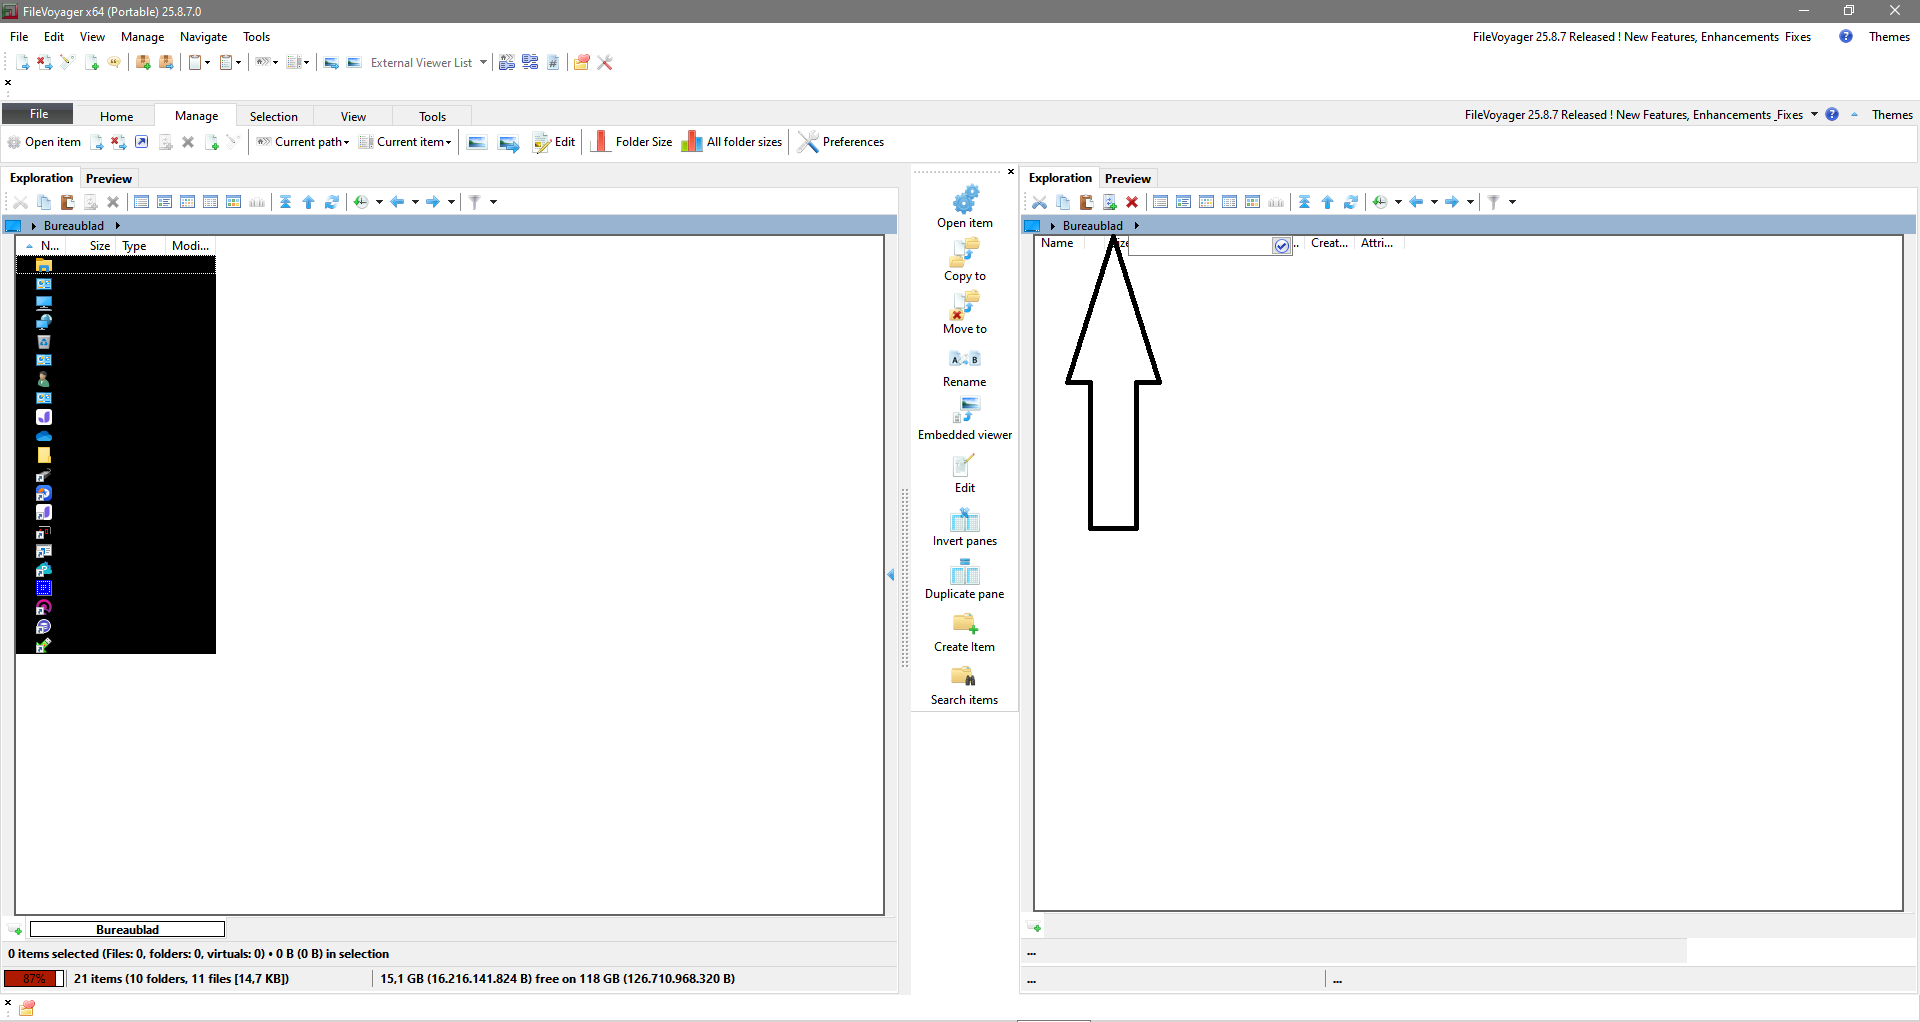Expand the filter dropdown arrow in left pane
This screenshot has height=1022, width=1920.
click(x=494, y=202)
